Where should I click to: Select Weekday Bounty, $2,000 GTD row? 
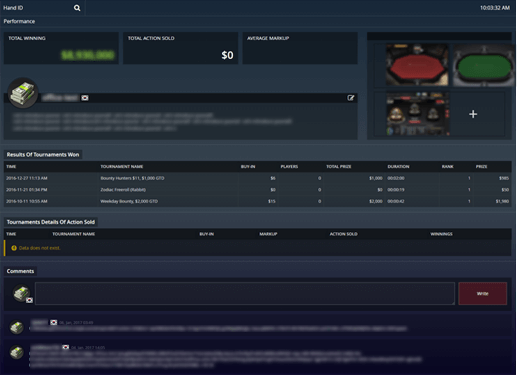point(258,201)
